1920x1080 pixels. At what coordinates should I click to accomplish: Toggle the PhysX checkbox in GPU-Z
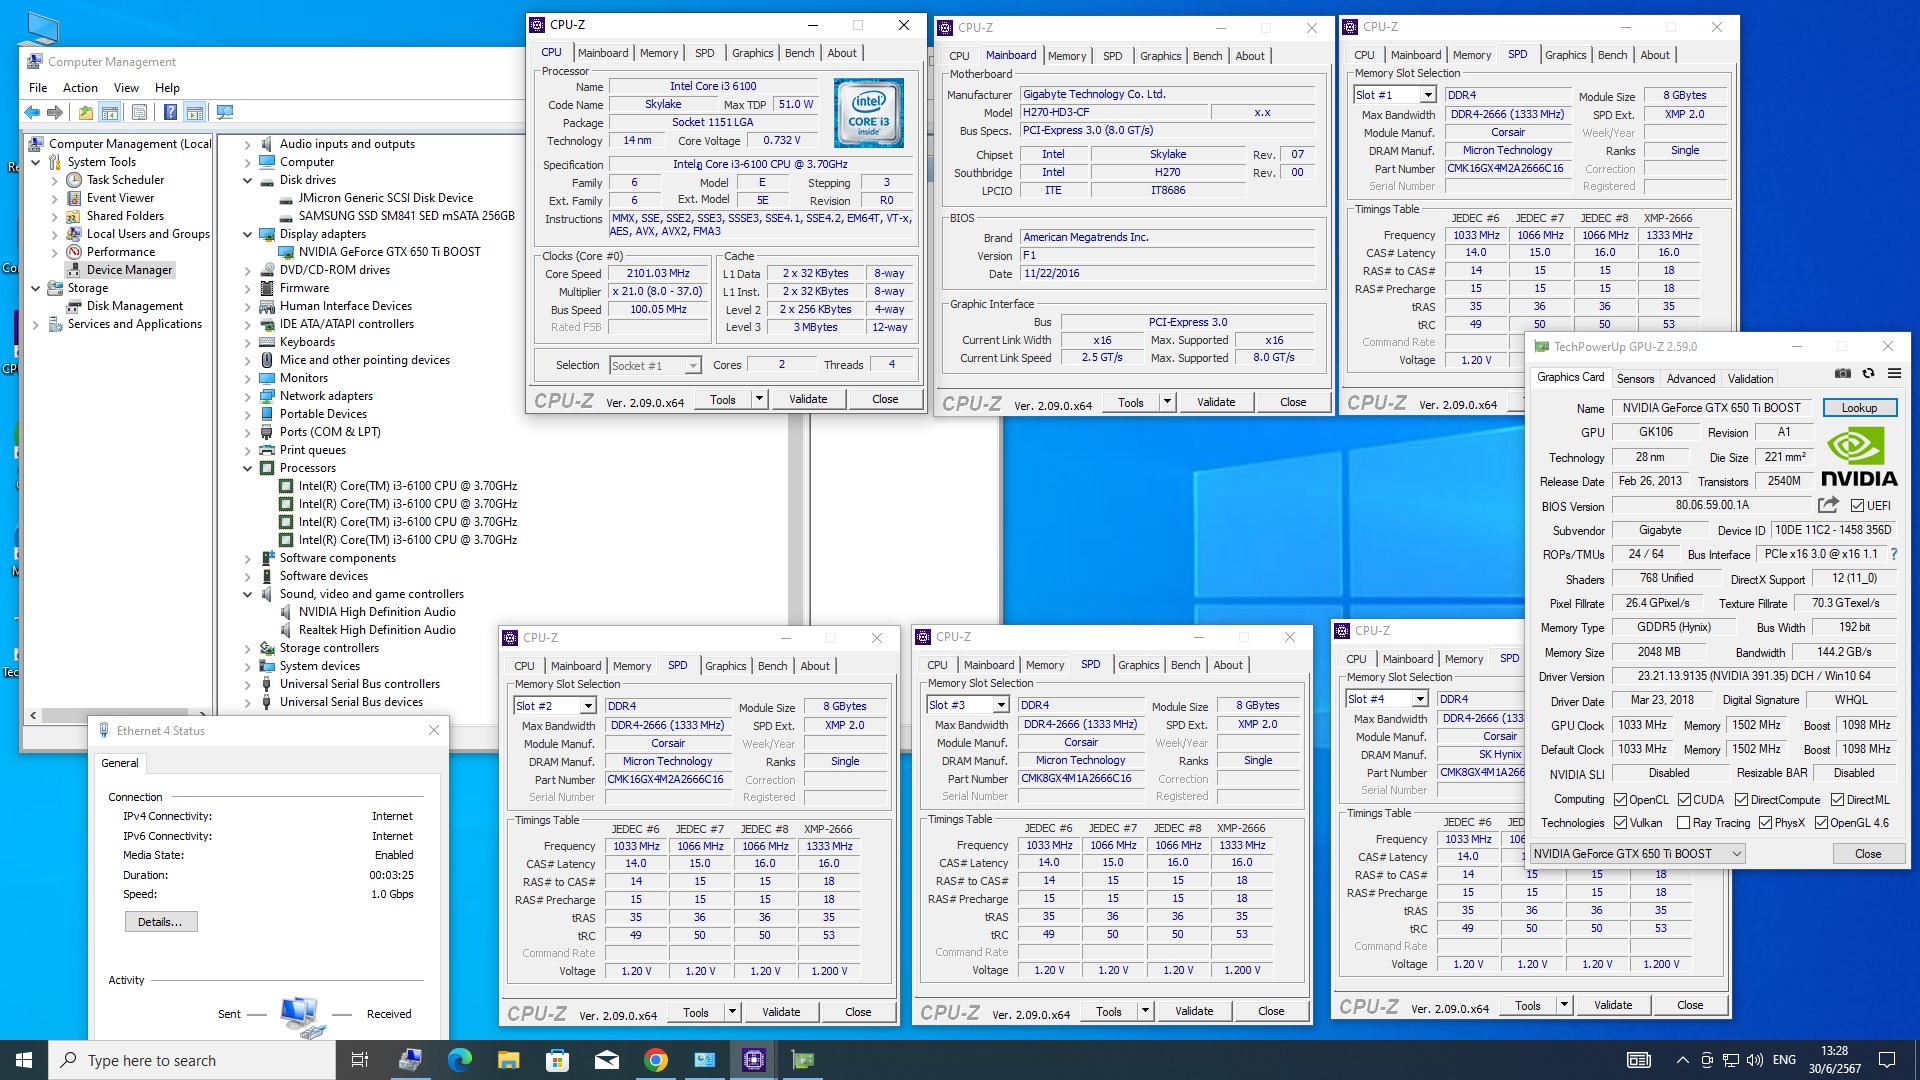[x=1765, y=823]
